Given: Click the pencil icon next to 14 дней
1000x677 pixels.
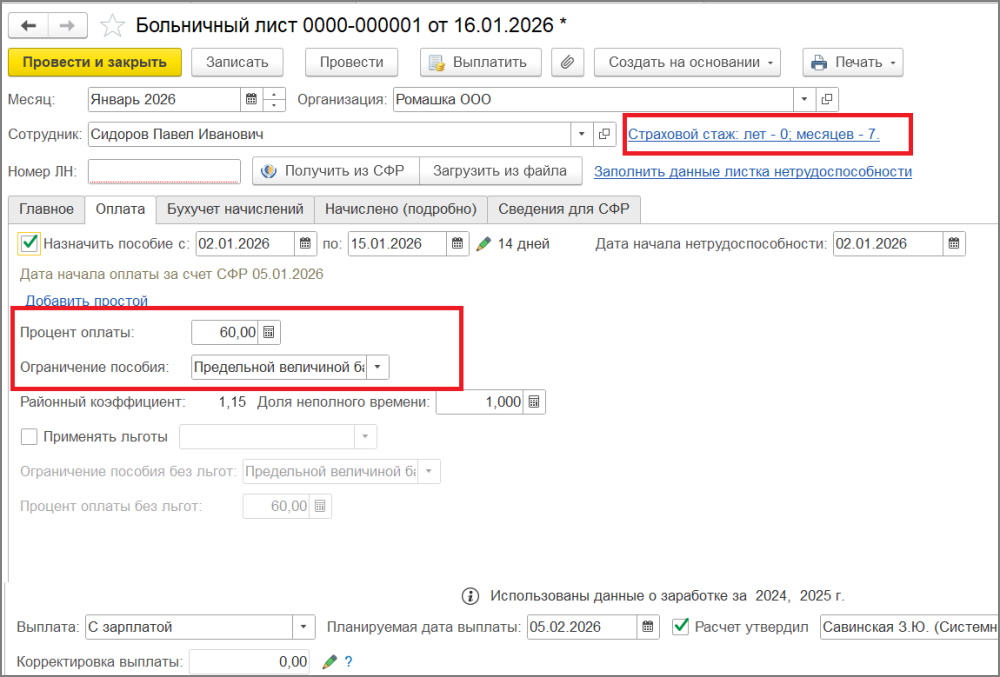Looking at the screenshot, I should [x=484, y=244].
